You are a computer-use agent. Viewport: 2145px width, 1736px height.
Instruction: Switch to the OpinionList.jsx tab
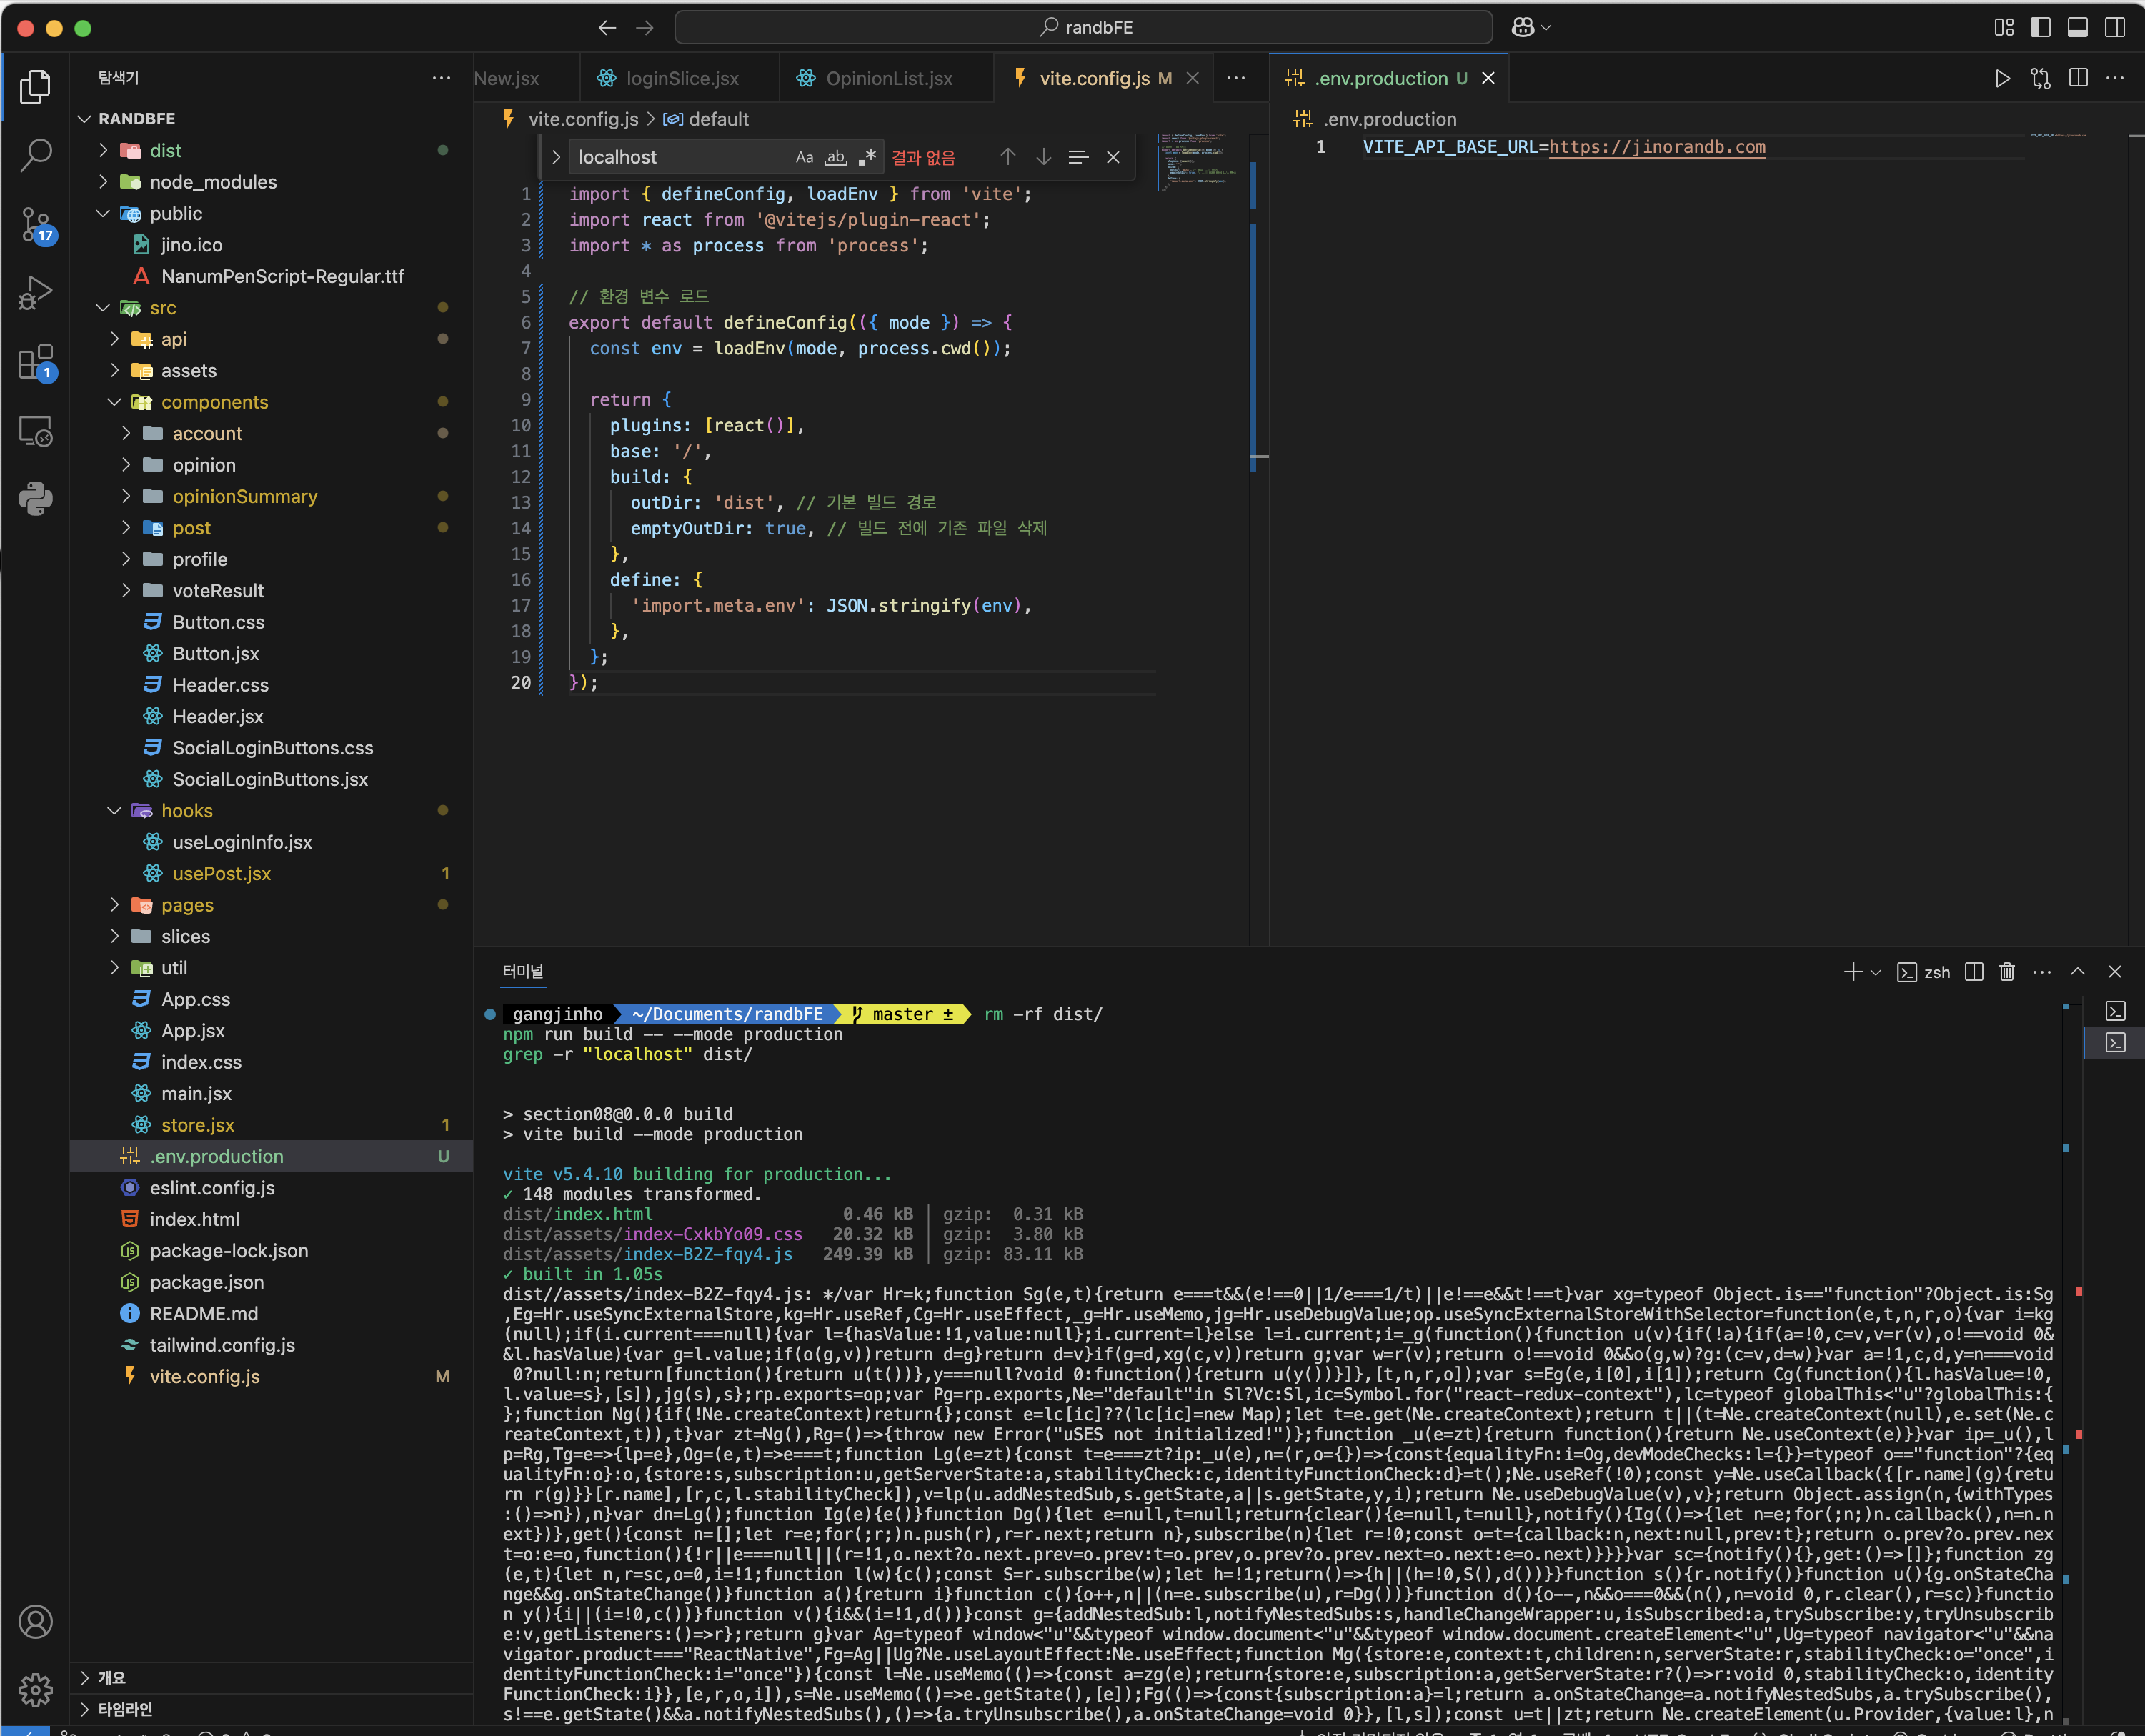(x=888, y=78)
